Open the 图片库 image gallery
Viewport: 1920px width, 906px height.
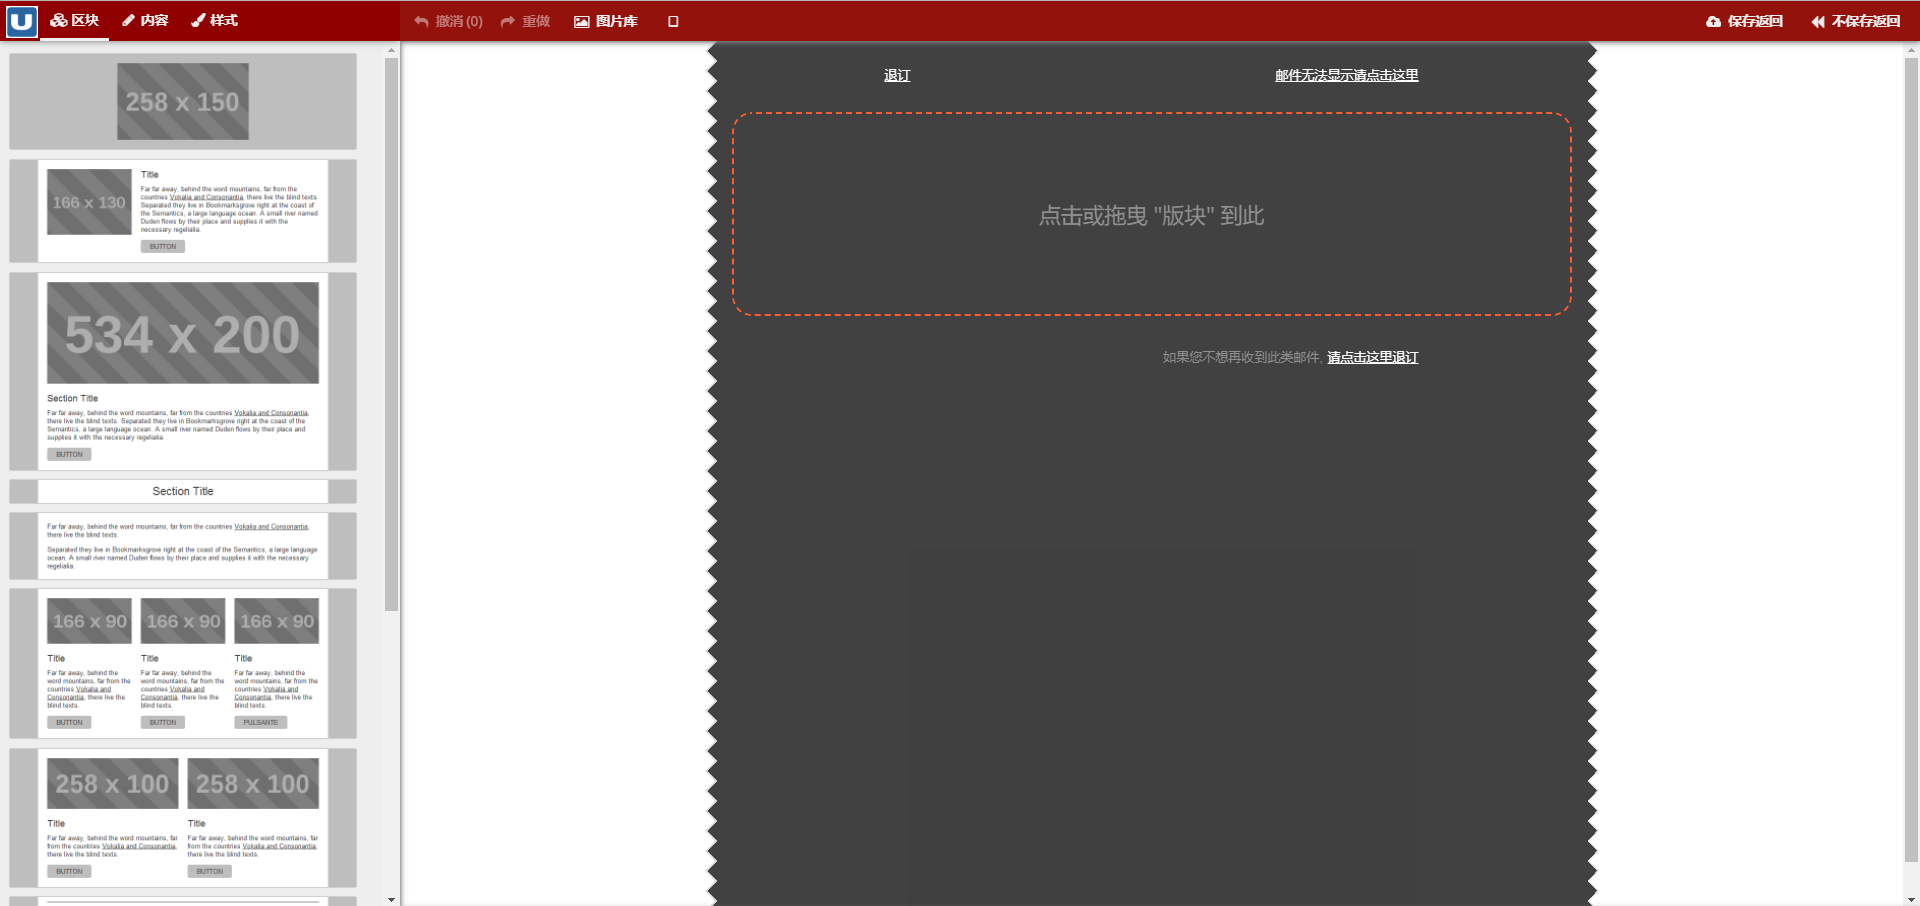[606, 21]
